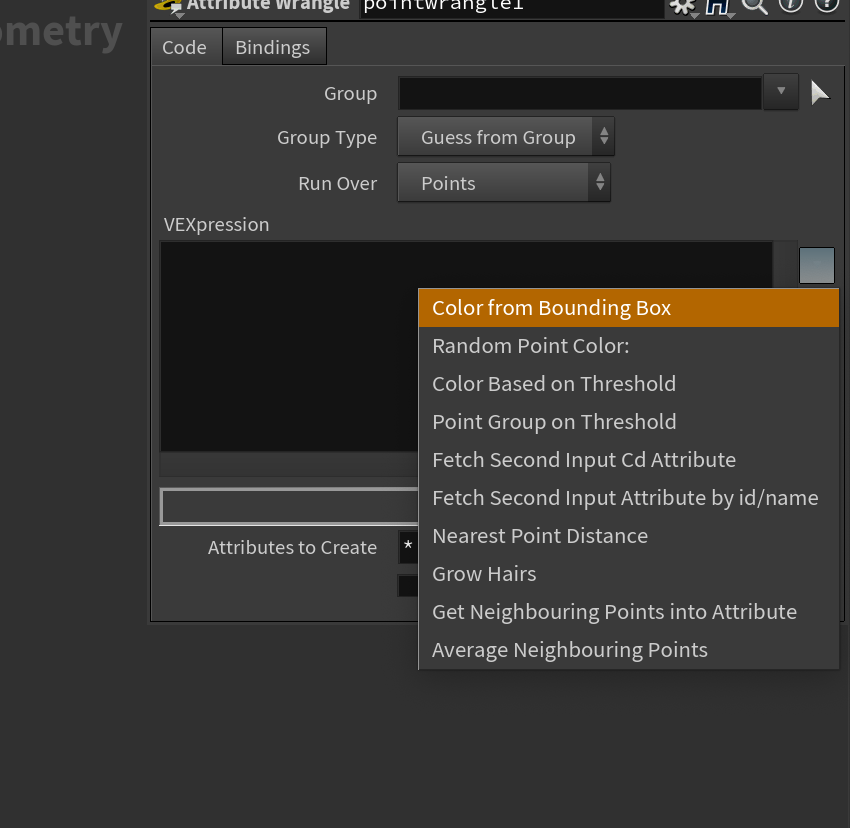Click the node info icon
850x828 pixels.
pos(790,5)
